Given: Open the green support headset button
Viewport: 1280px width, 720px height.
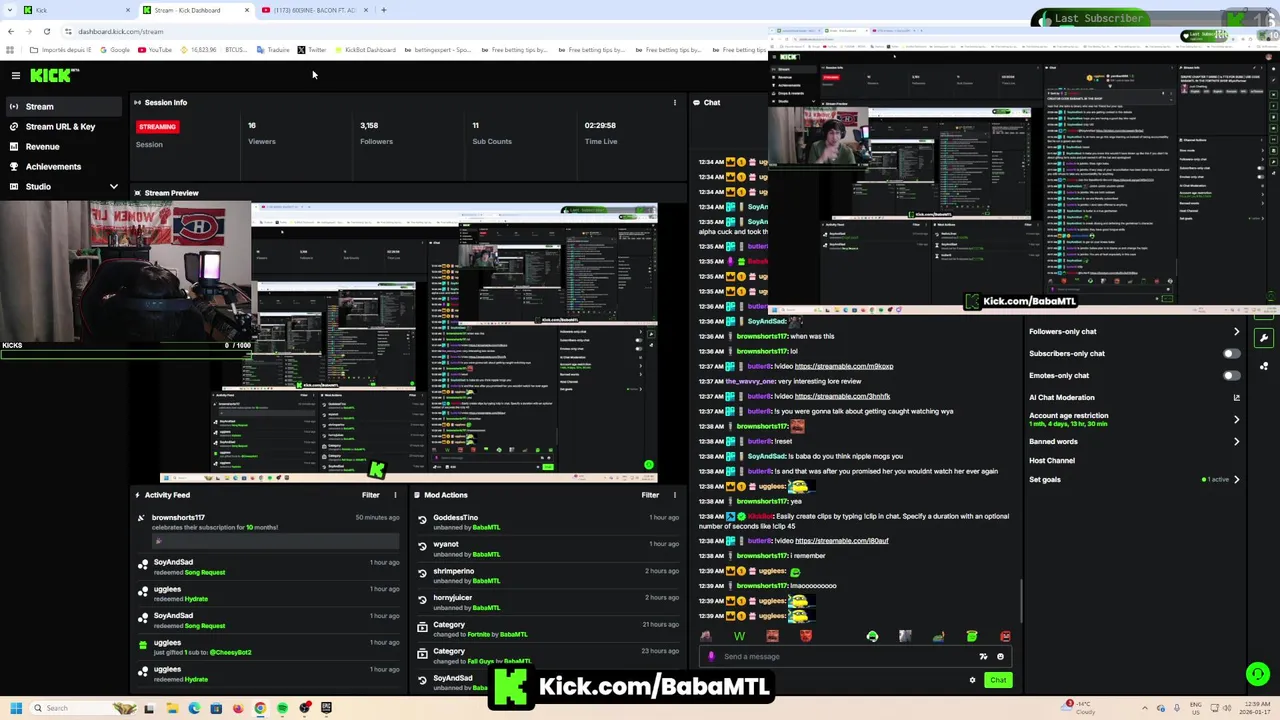Looking at the screenshot, I should [1257, 674].
